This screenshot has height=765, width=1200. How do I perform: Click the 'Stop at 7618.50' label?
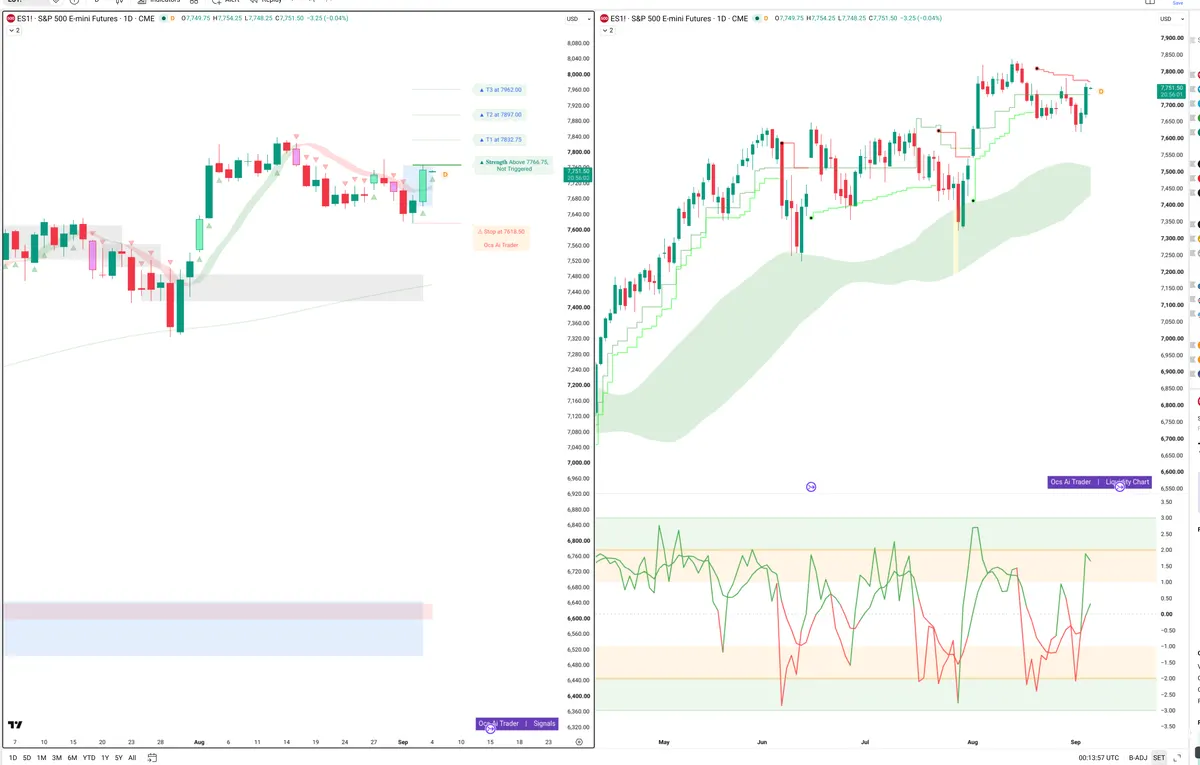coord(501,231)
